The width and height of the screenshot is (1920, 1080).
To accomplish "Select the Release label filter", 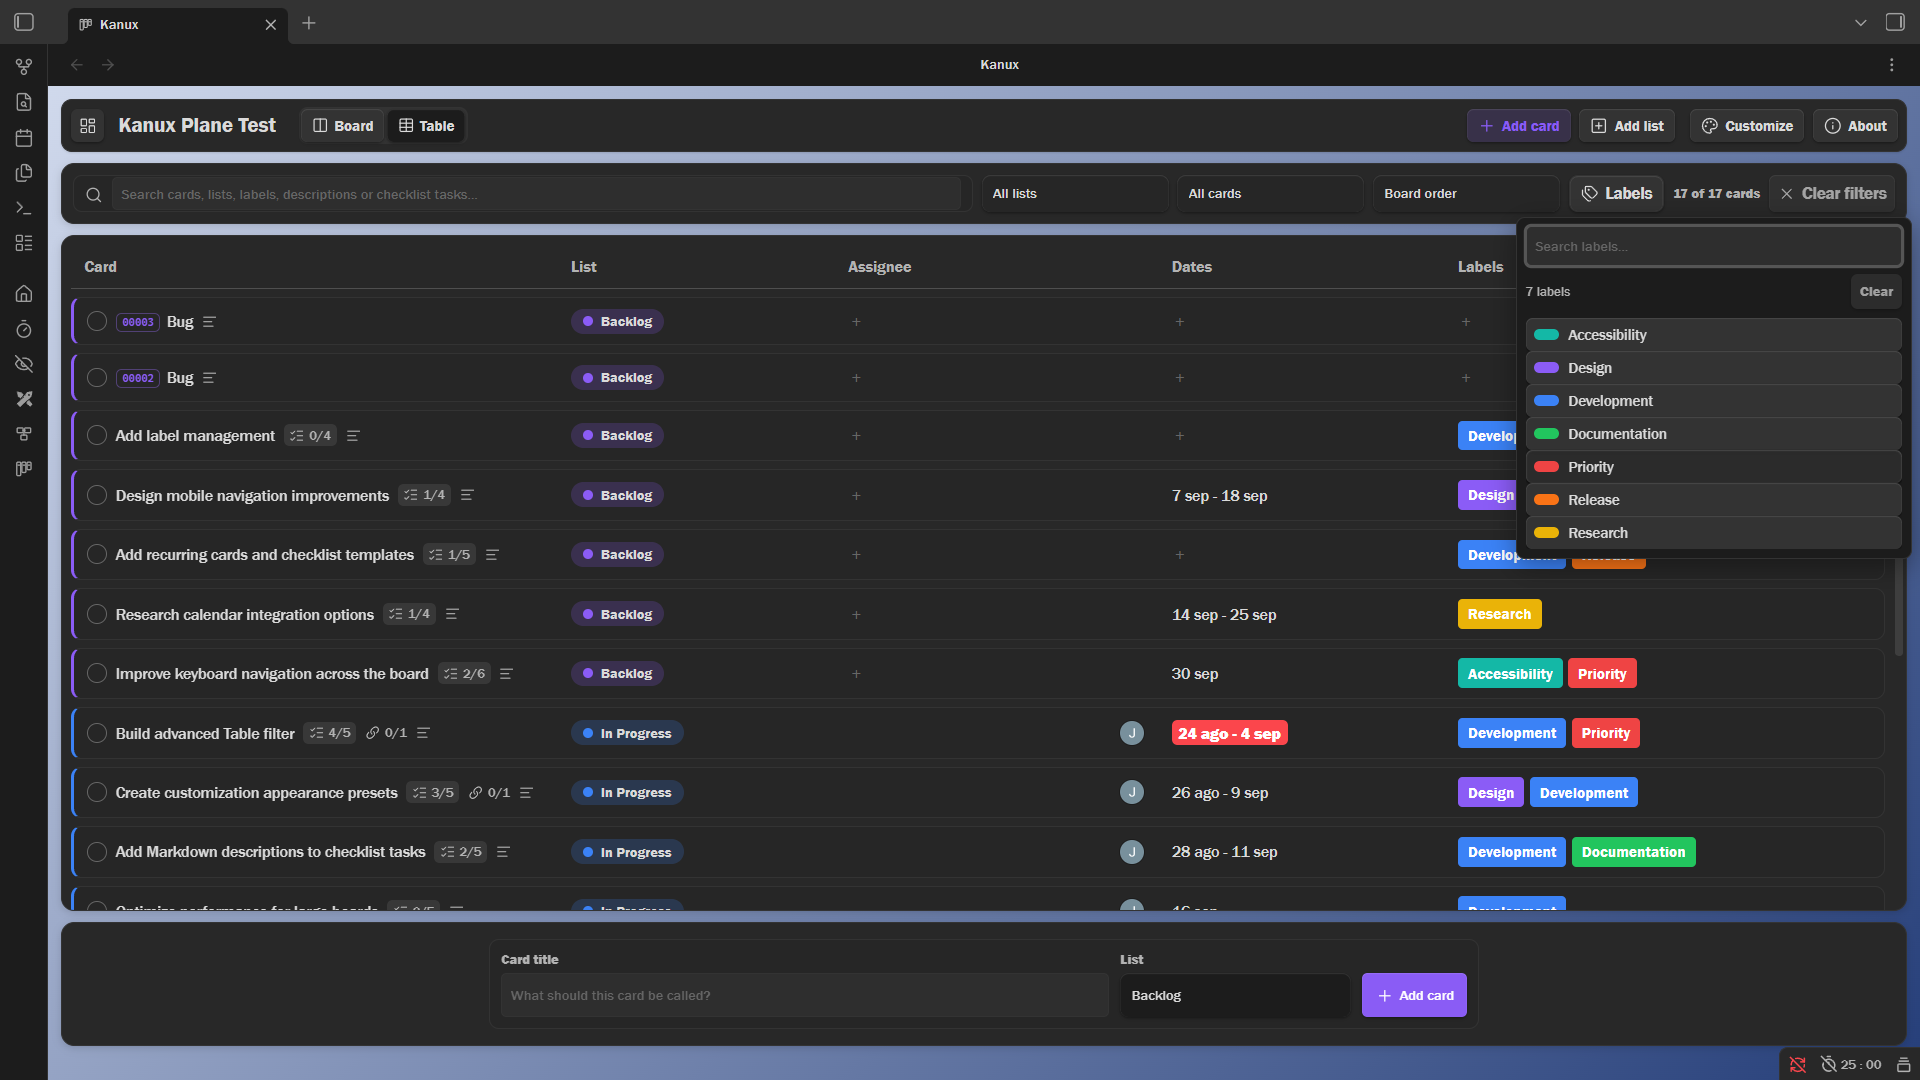I will (1713, 500).
